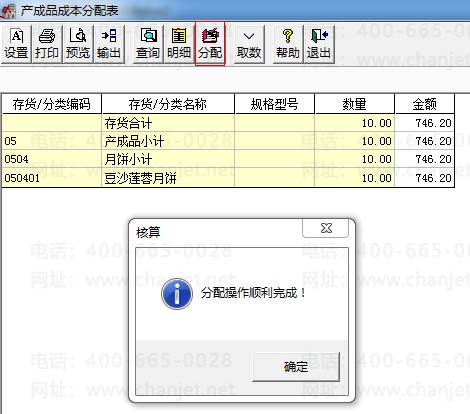
Task: Click 金额 value in 存货合计 row
Action: point(425,123)
